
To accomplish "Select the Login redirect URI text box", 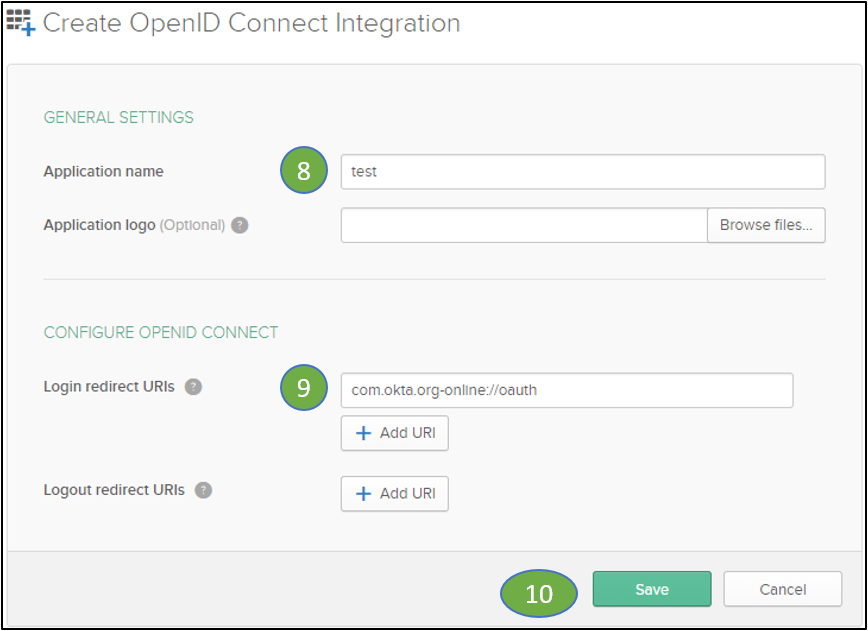I will (x=567, y=390).
